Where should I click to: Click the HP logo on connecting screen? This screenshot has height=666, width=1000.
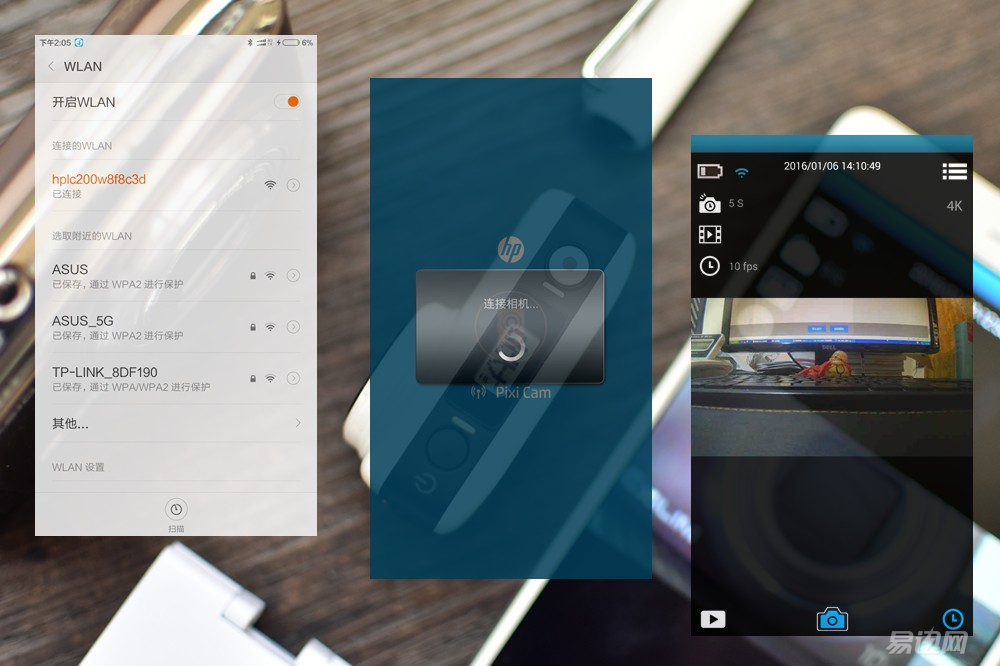tap(510, 250)
